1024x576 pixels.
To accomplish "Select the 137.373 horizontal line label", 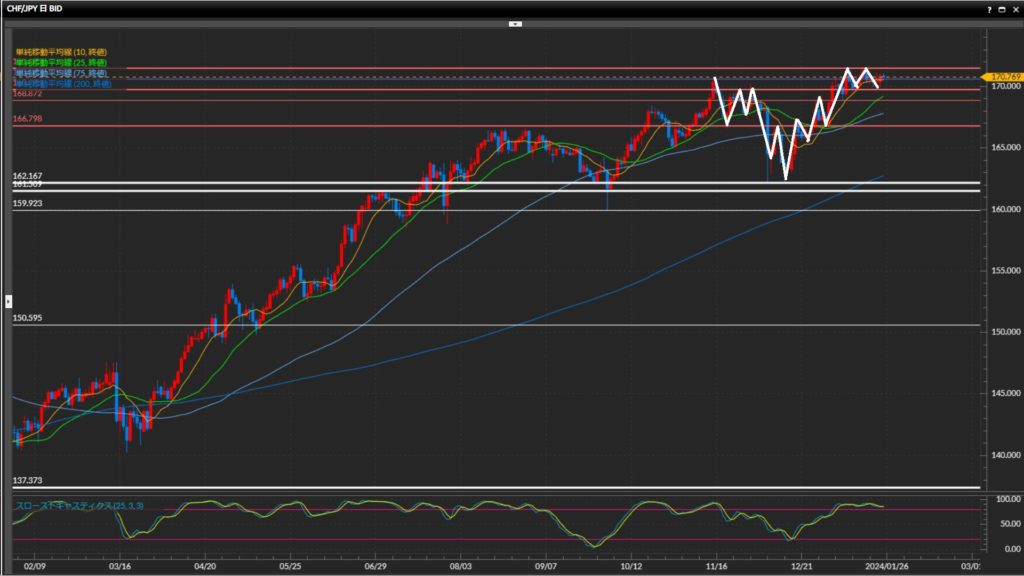I will pos(27,480).
